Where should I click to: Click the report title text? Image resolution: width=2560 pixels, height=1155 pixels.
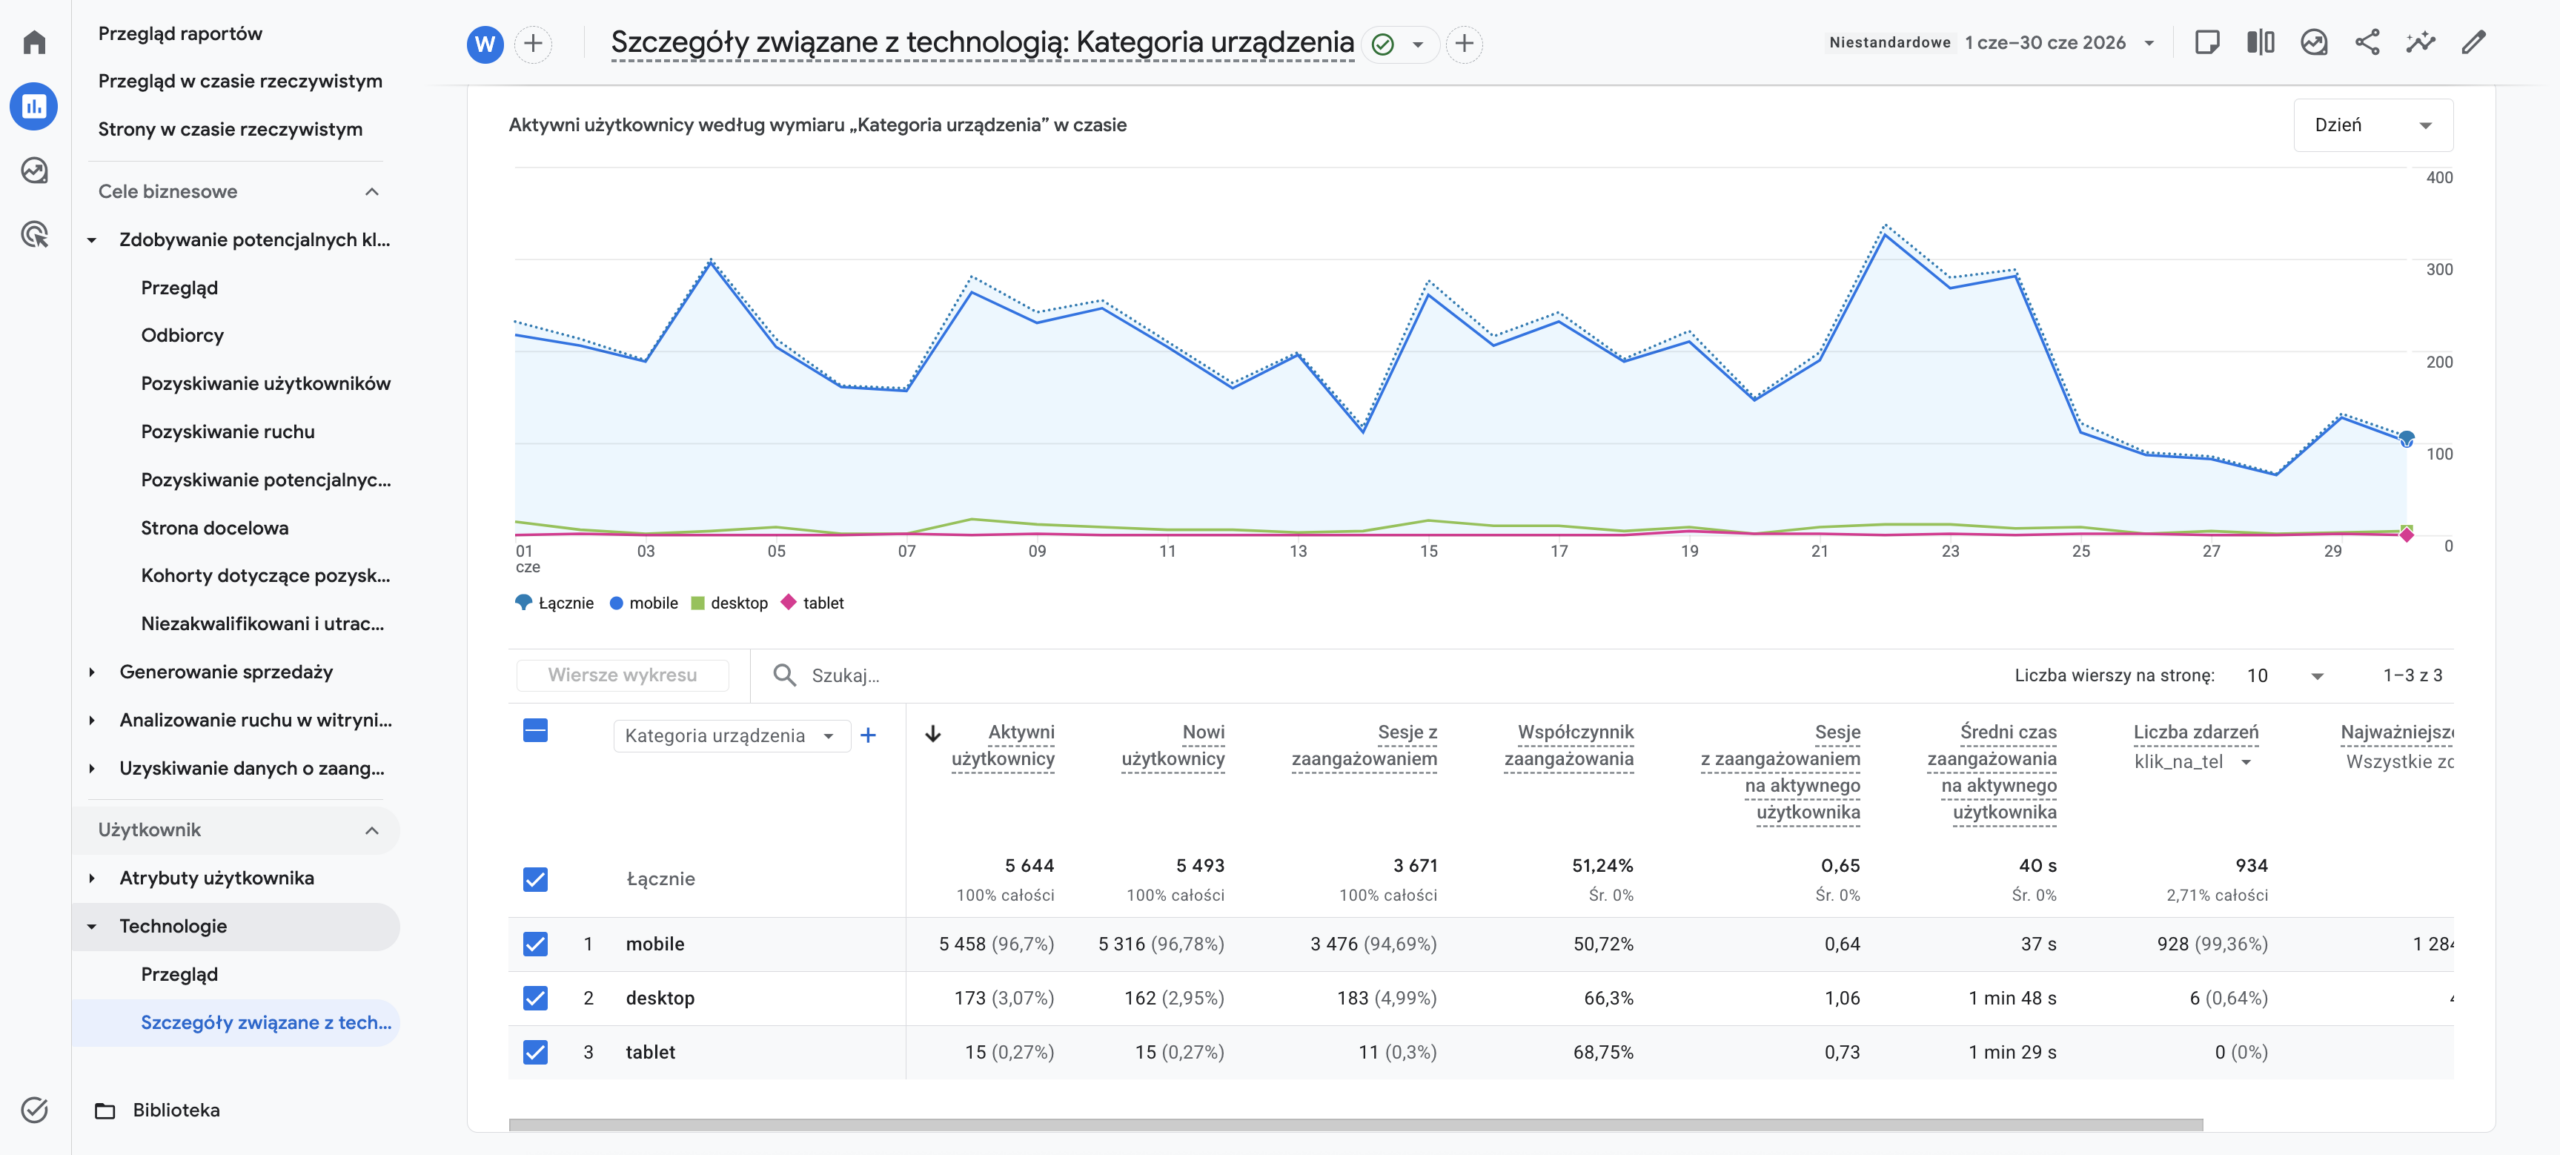pyautogui.click(x=982, y=43)
